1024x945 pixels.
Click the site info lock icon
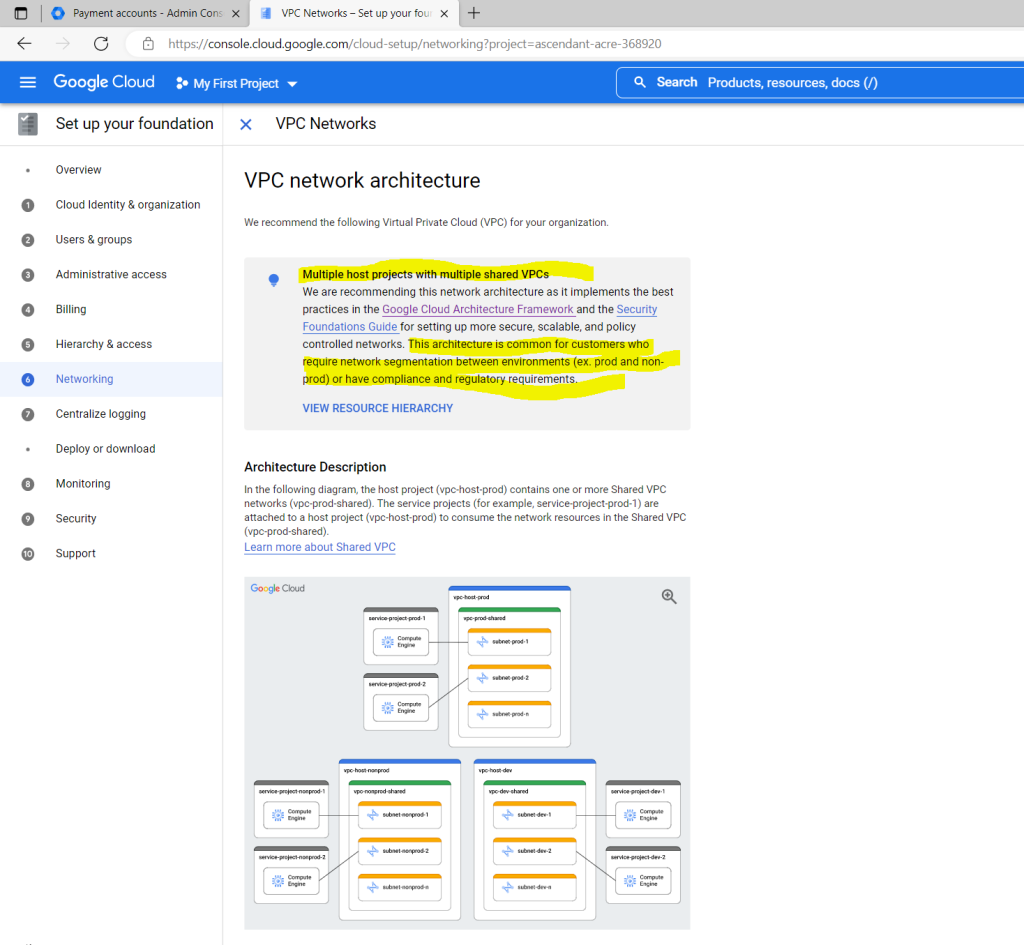[x=148, y=44]
